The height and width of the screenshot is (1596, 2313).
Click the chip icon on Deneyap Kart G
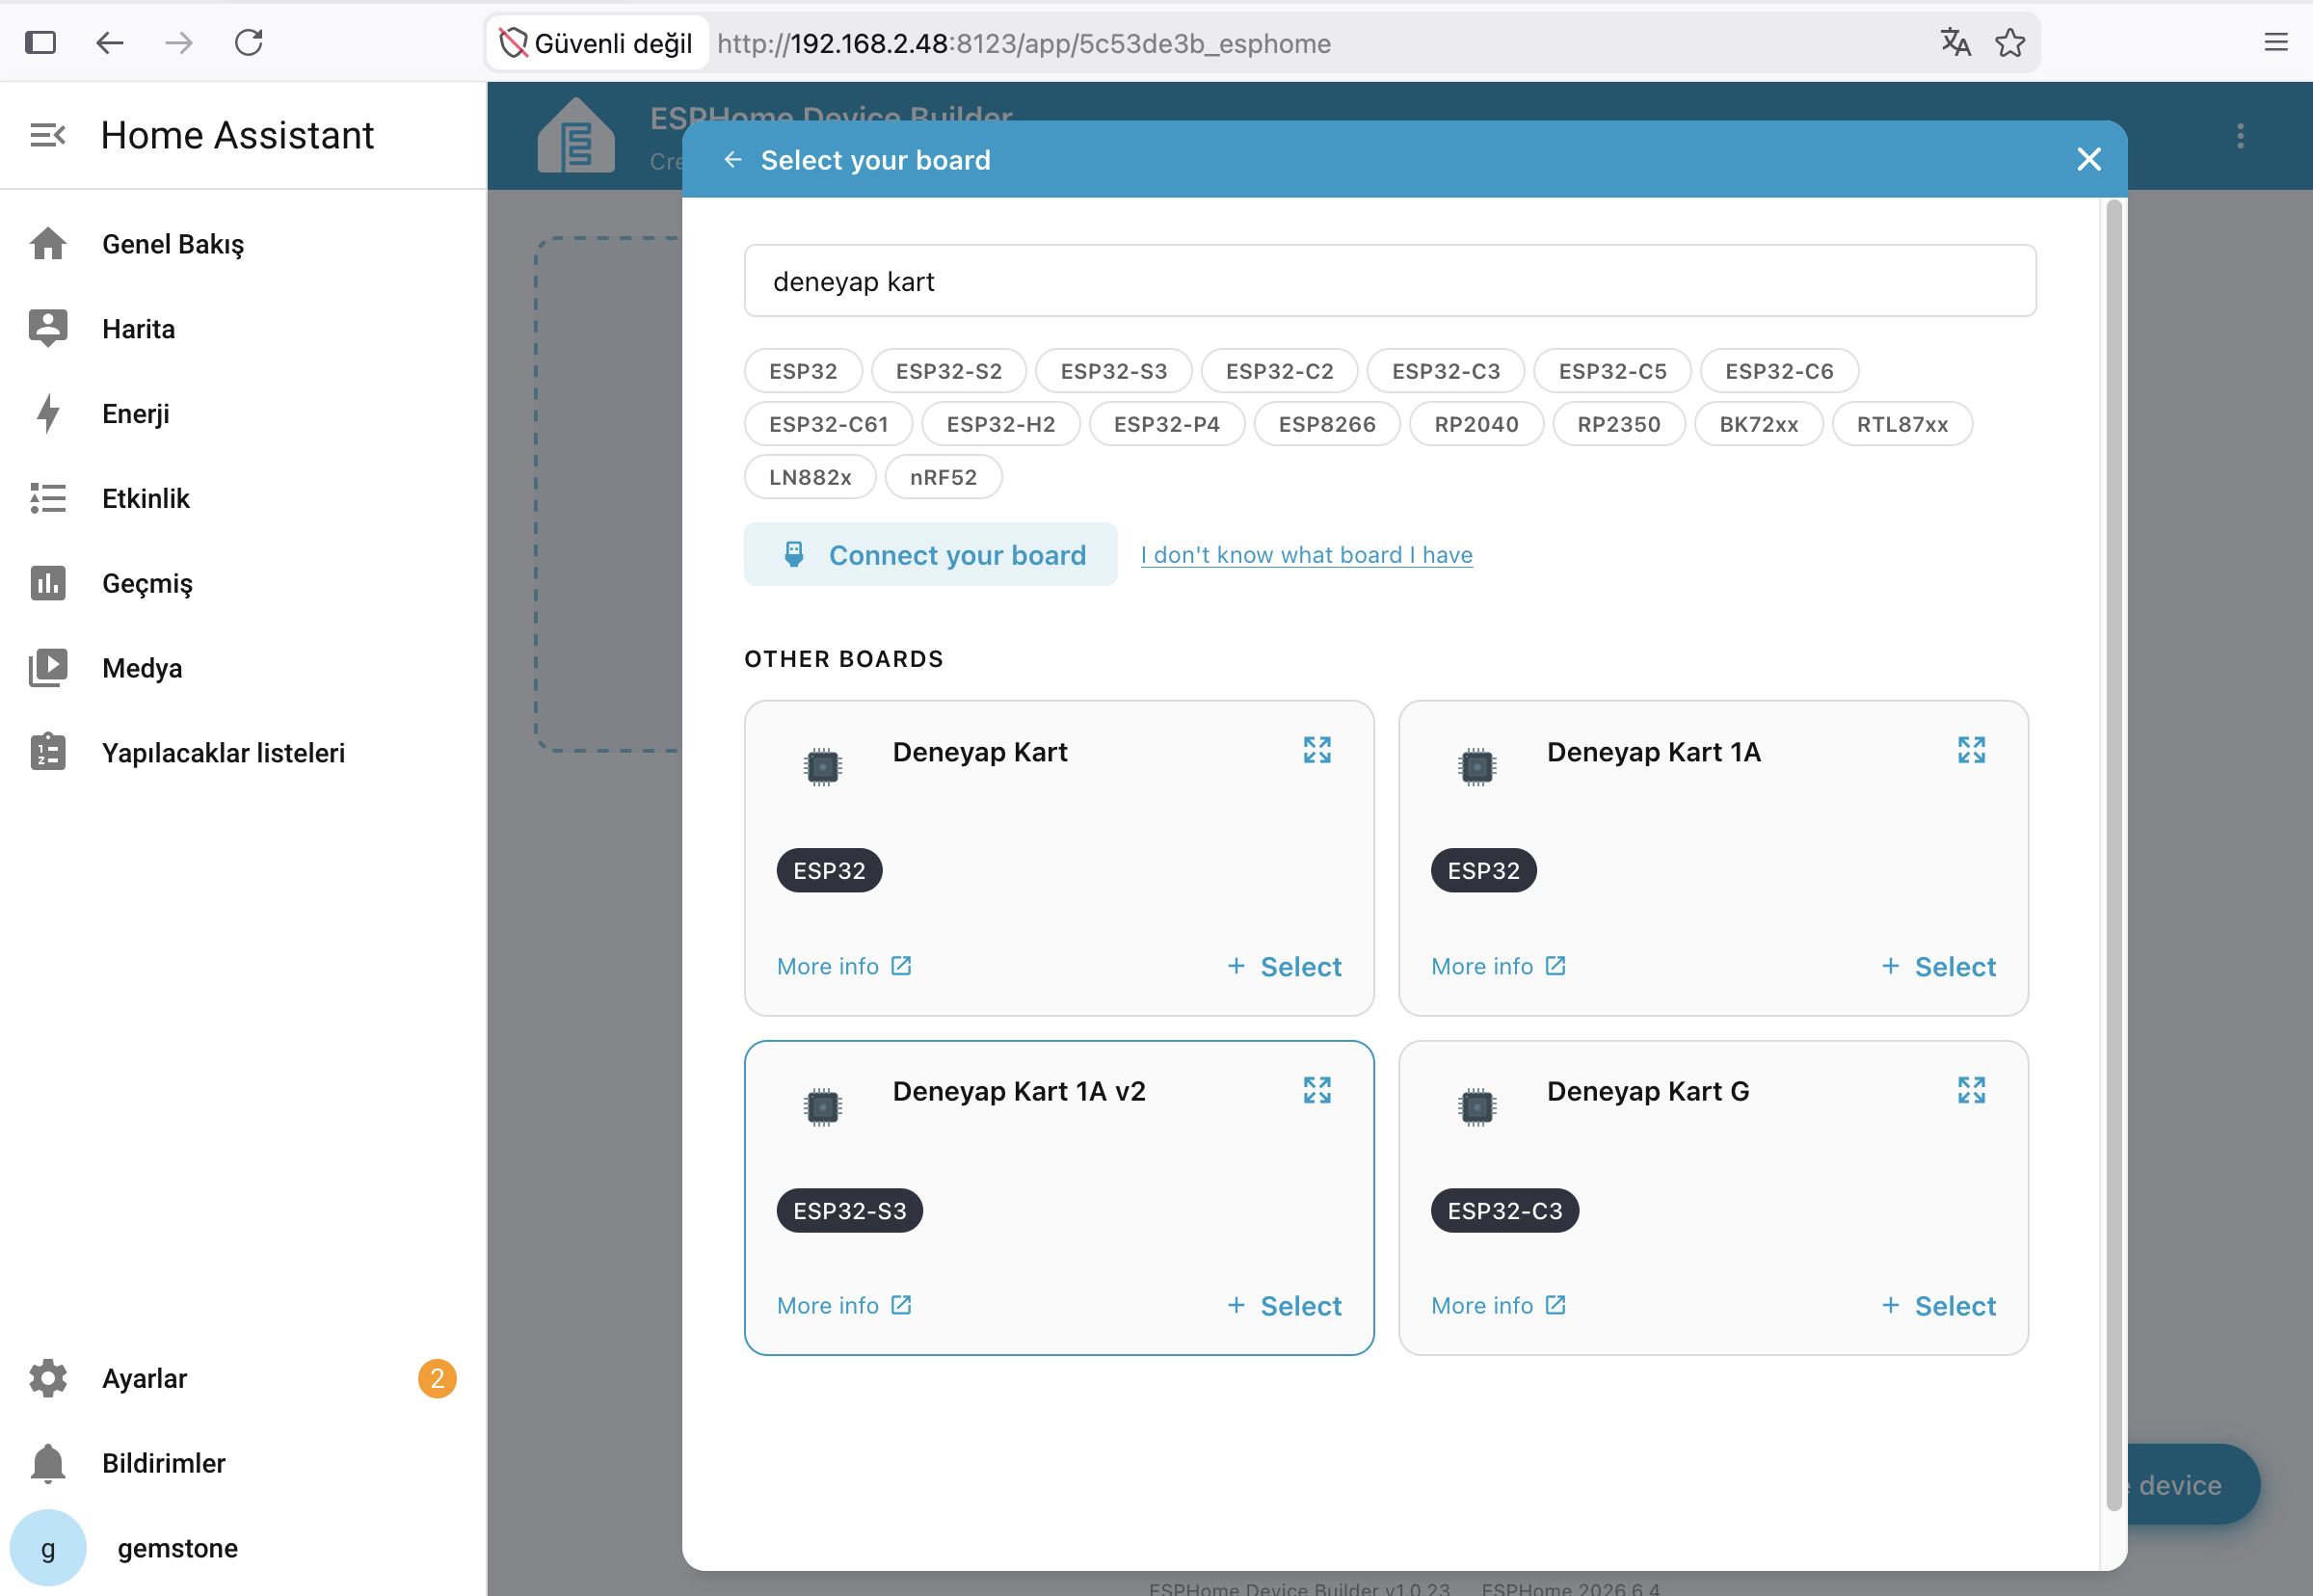tap(1476, 1107)
